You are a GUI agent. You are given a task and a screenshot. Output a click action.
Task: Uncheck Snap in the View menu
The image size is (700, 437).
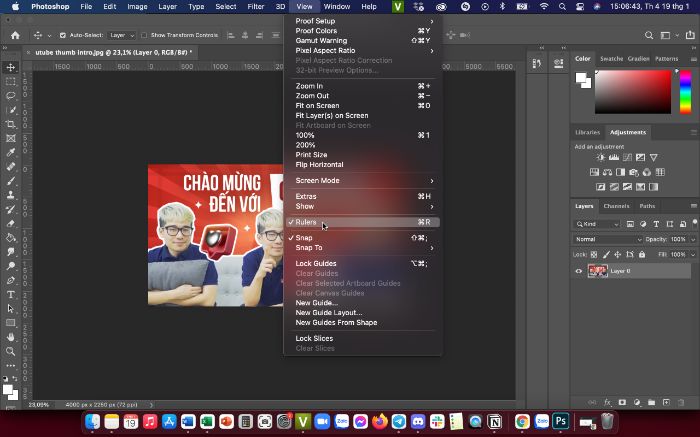[x=362, y=238]
